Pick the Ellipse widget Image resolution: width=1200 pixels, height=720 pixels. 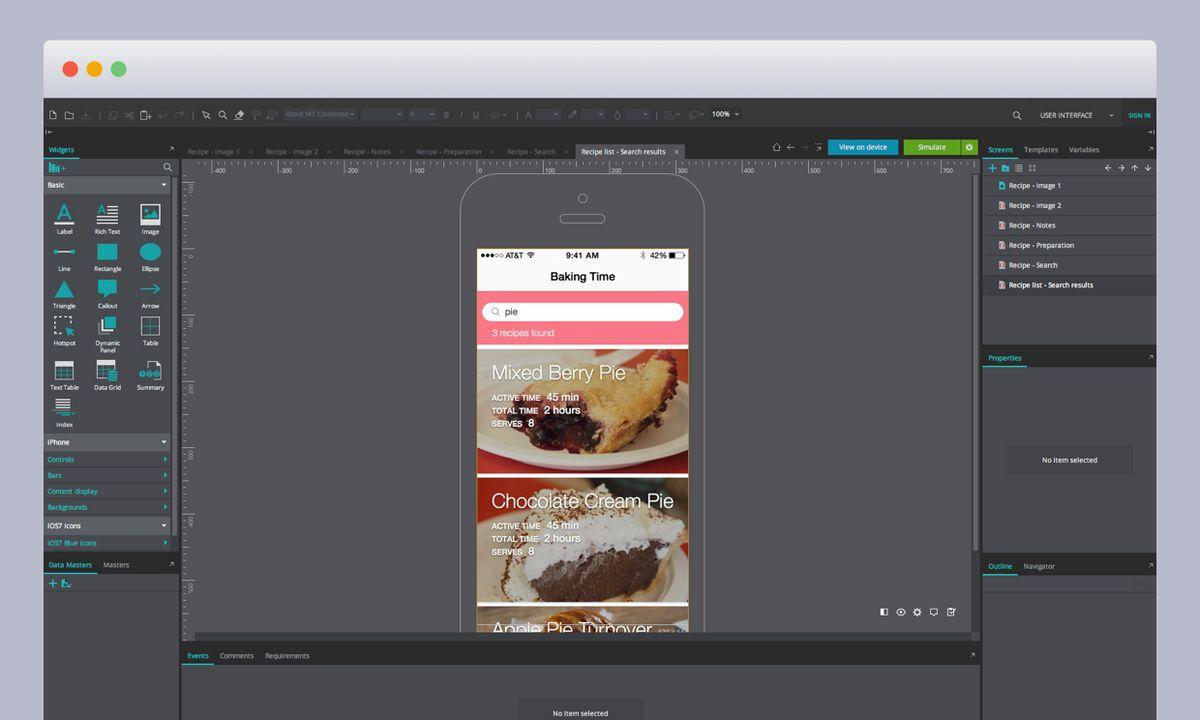pos(150,254)
